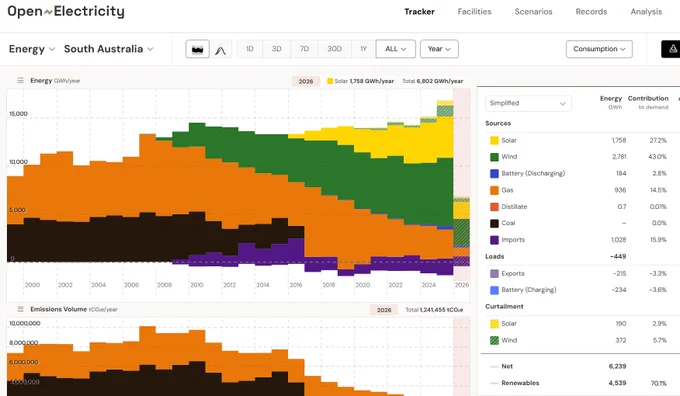The image size is (680, 396).
Task: Select the line chart view icon
Action: tap(220, 49)
